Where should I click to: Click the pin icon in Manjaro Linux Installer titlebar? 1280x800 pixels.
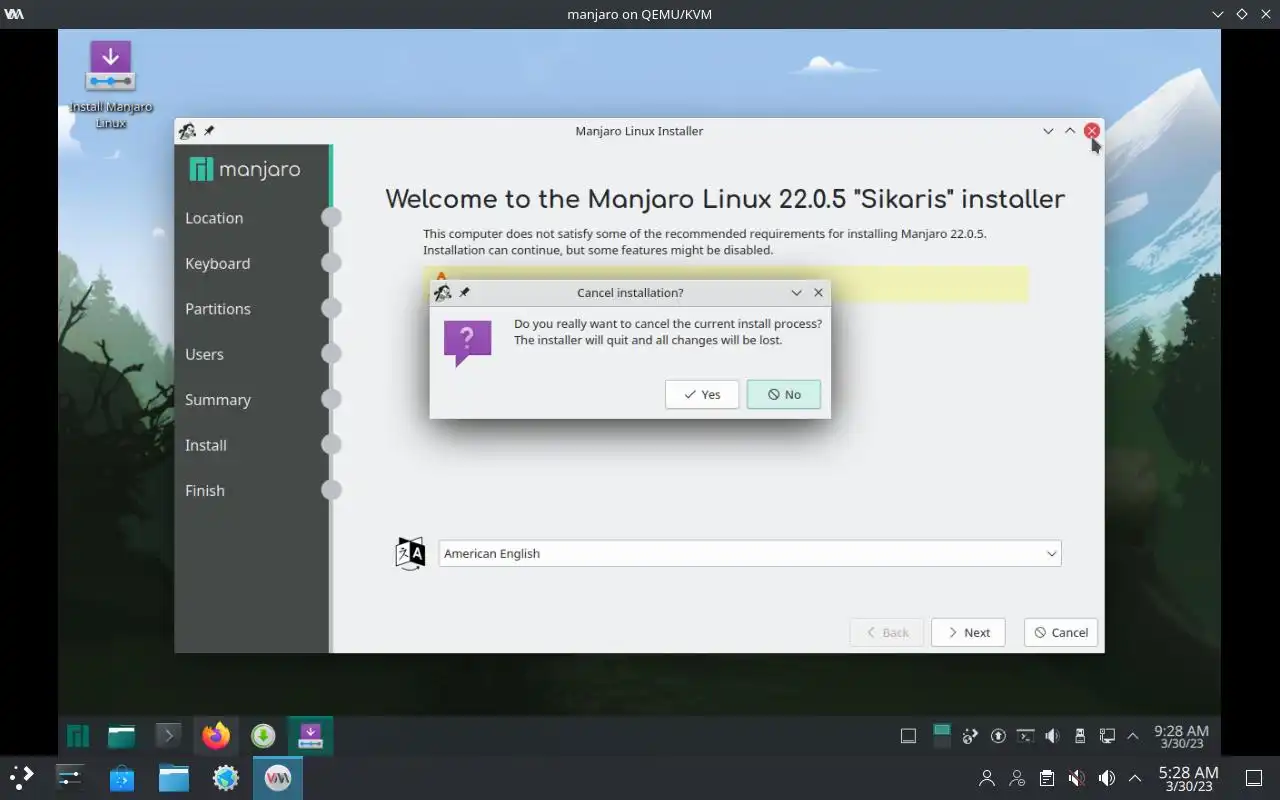pyautogui.click(x=209, y=131)
